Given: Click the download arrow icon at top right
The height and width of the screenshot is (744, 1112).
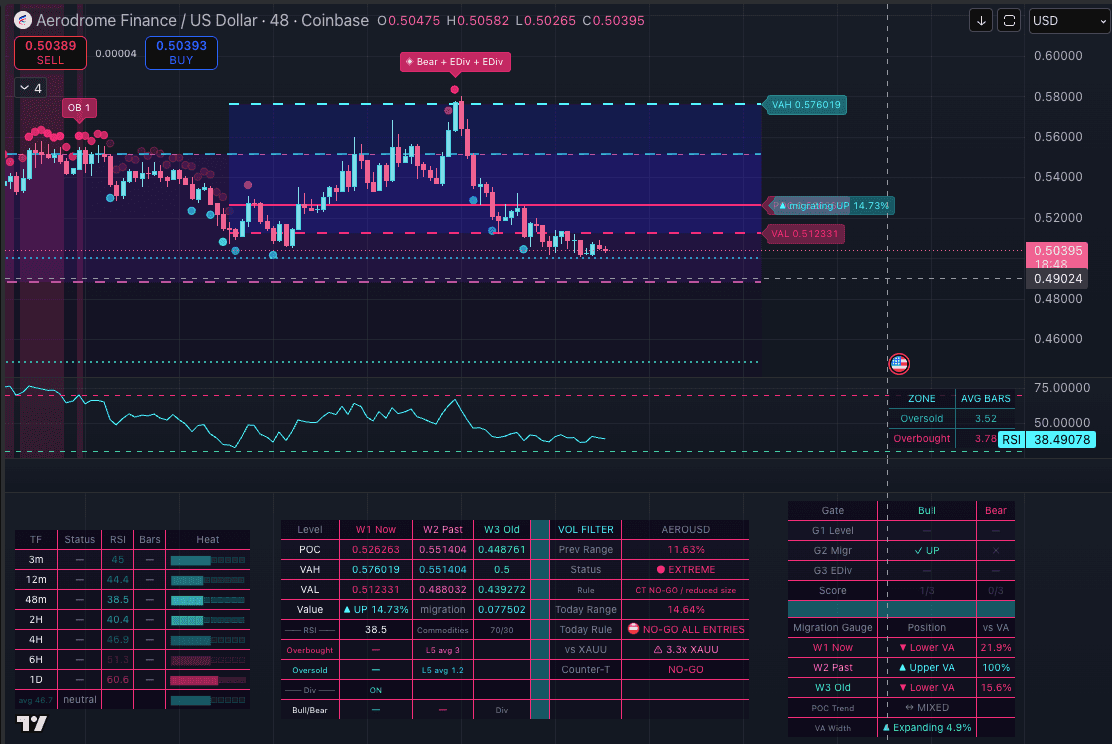Looking at the screenshot, I should pos(981,21).
